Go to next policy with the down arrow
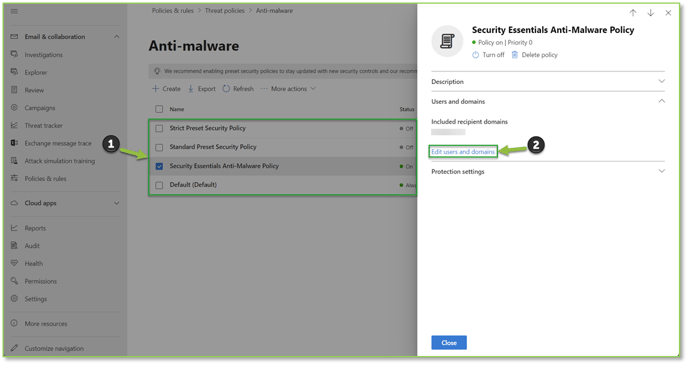Screen dimensions: 688x365 point(650,13)
